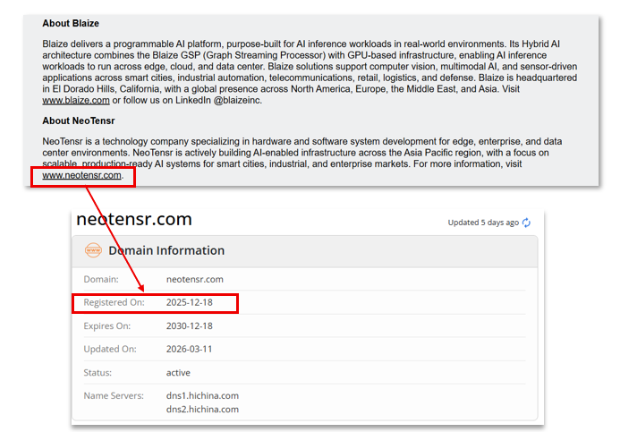This screenshot has height=432, width=624.
Task: Click the Domain: label
Action: (101, 279)
